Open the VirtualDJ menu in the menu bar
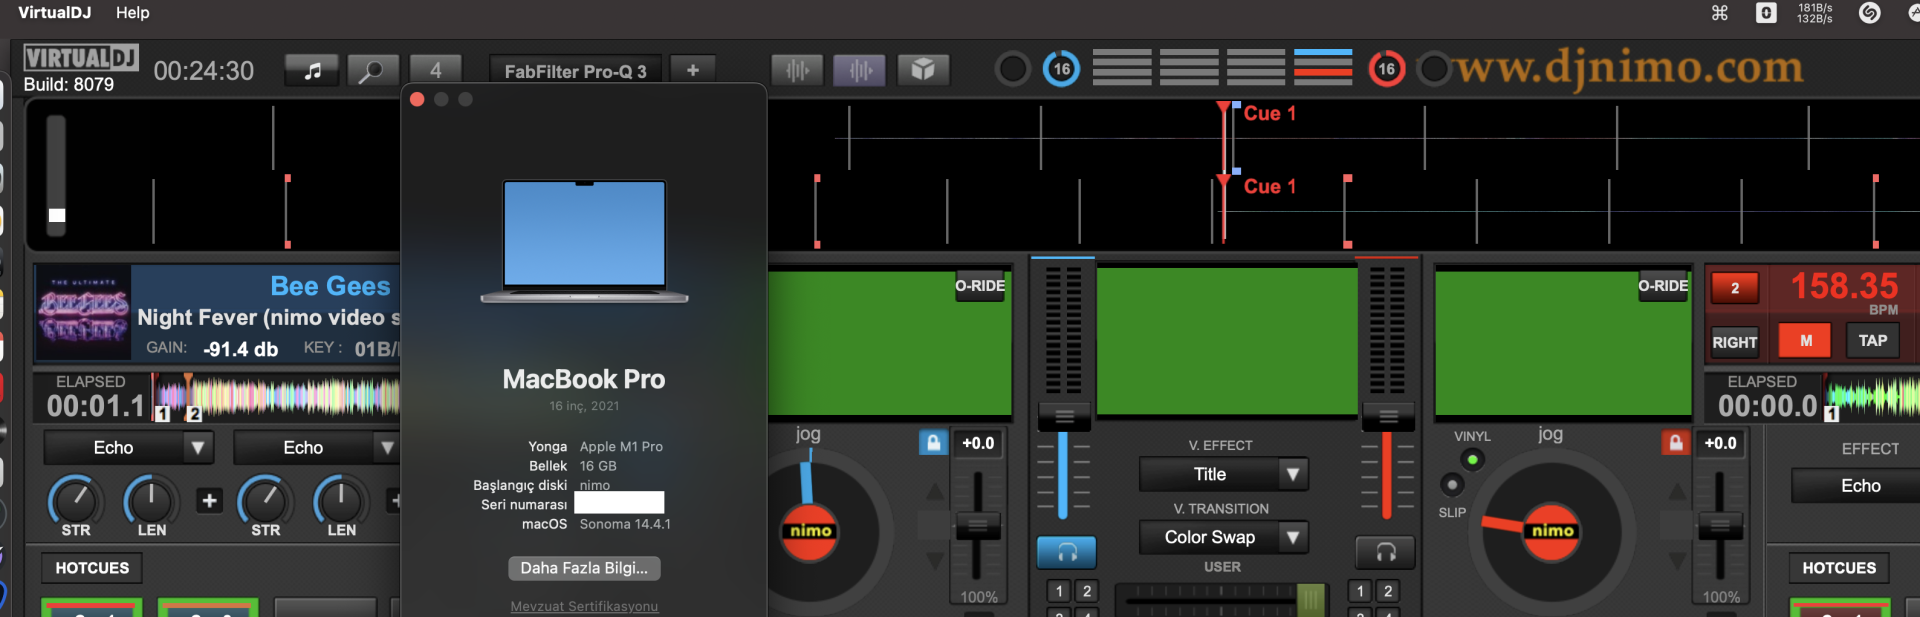Image resolution: width=1920 pixels, height=617 pixels. point(54,12)
